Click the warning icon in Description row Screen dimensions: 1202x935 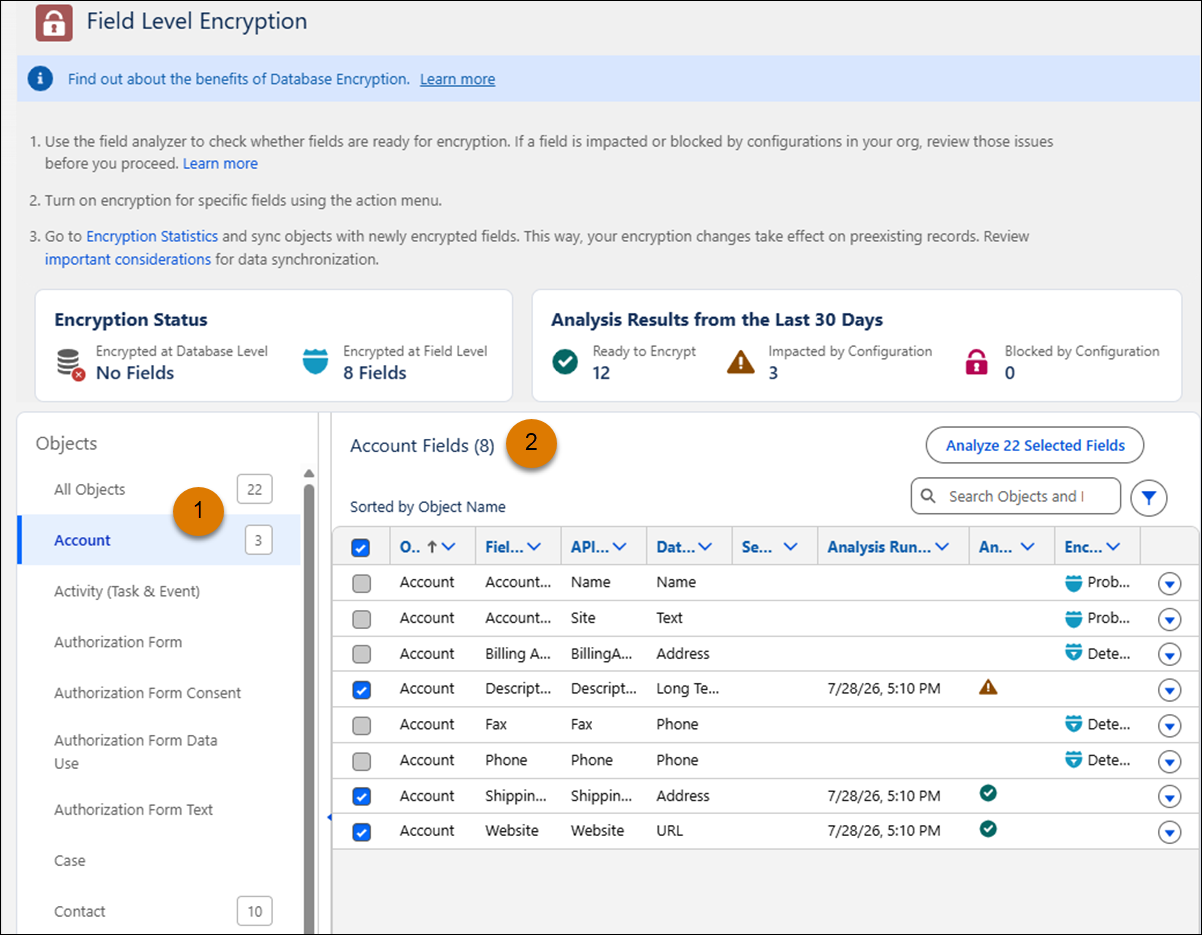[988, 687]
